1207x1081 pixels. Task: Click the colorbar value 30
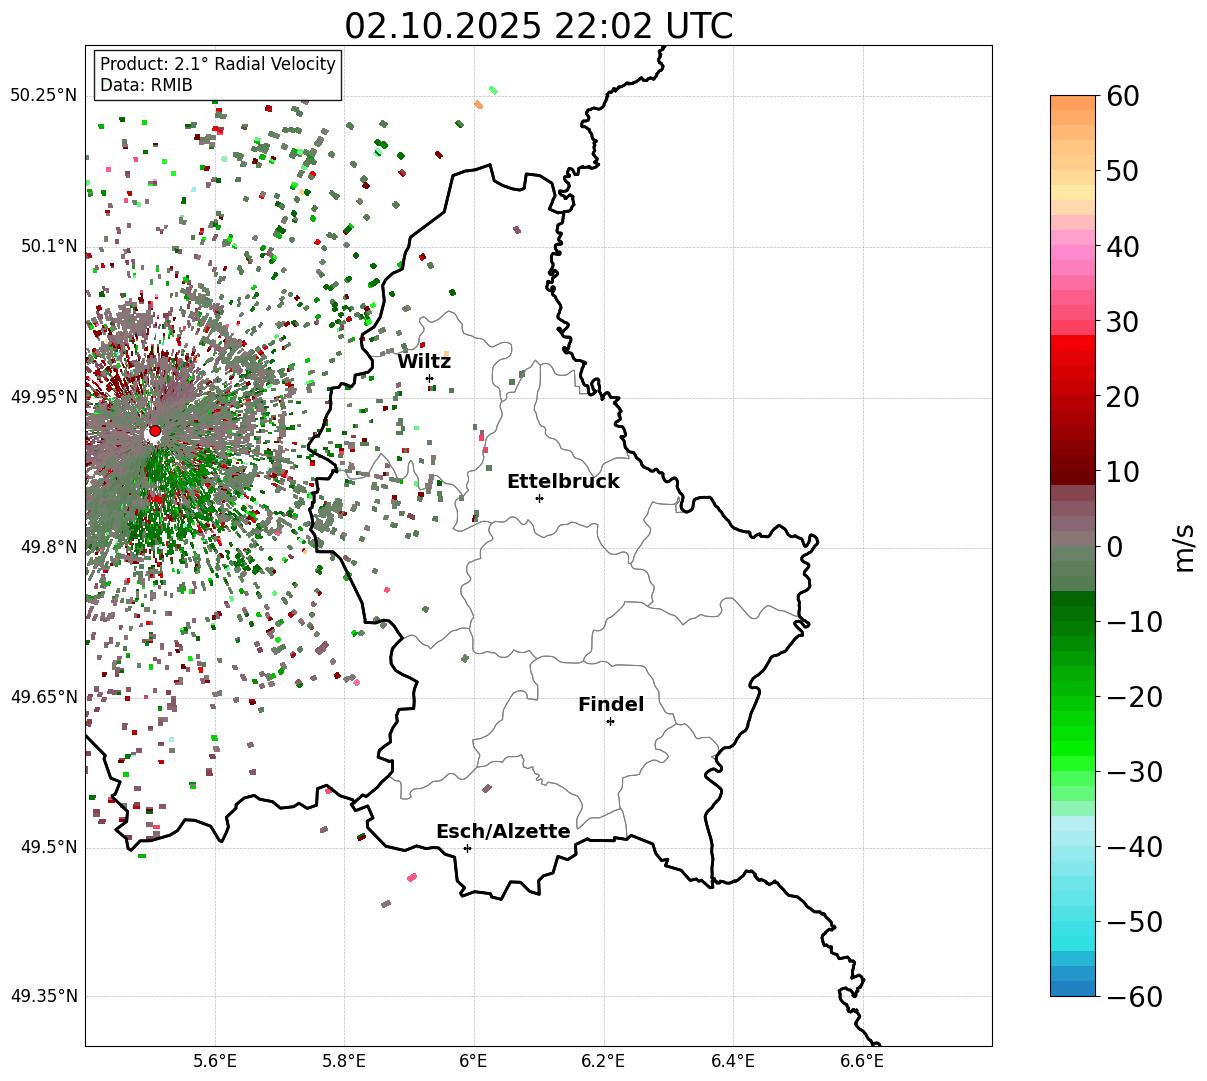coord(1122,321)
